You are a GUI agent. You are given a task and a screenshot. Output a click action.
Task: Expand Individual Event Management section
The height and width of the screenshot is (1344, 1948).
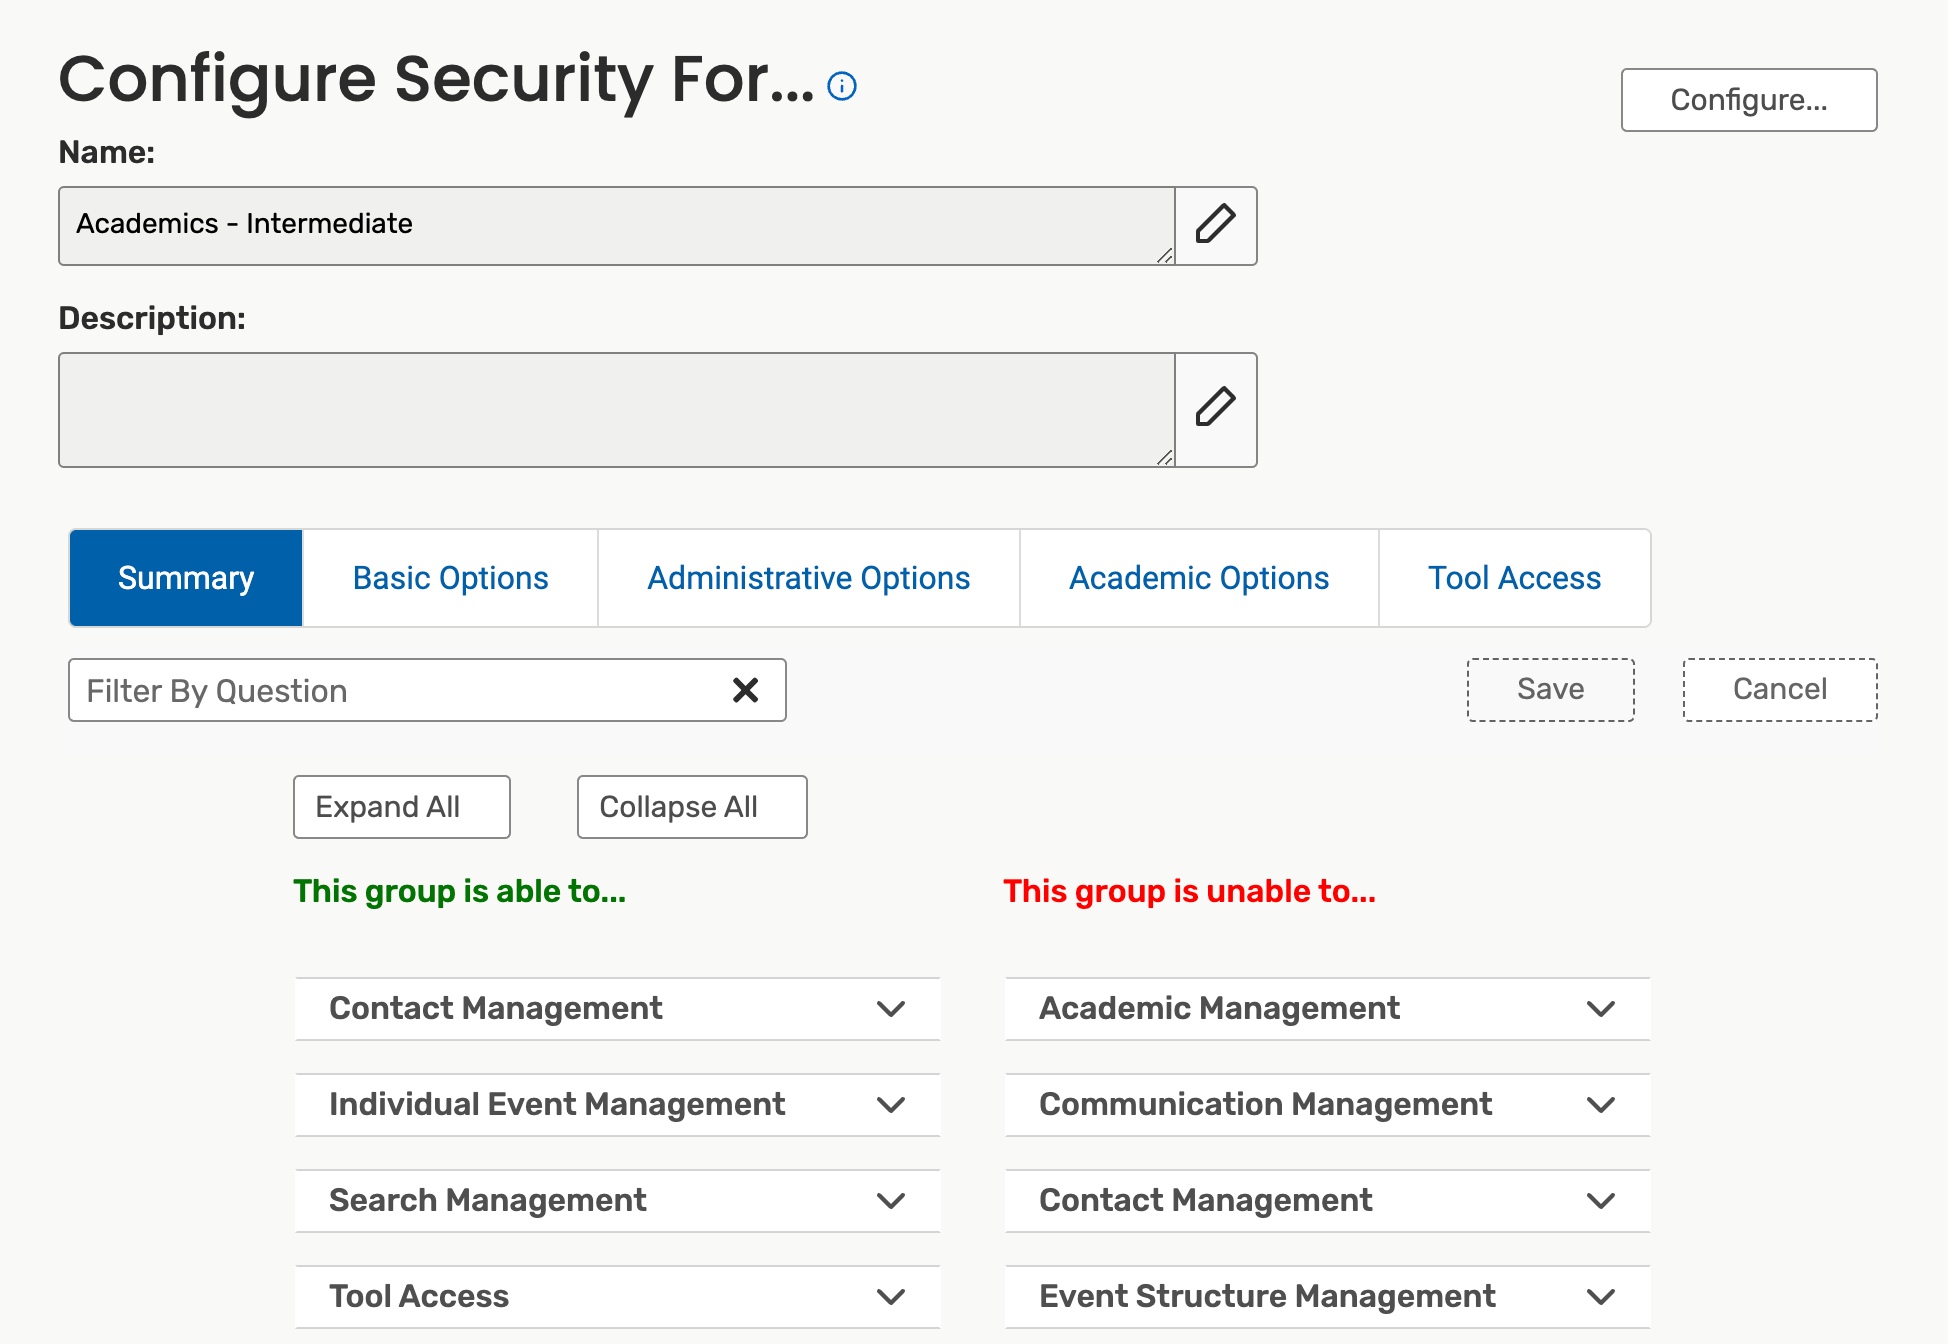click(x=617, y=1105)
